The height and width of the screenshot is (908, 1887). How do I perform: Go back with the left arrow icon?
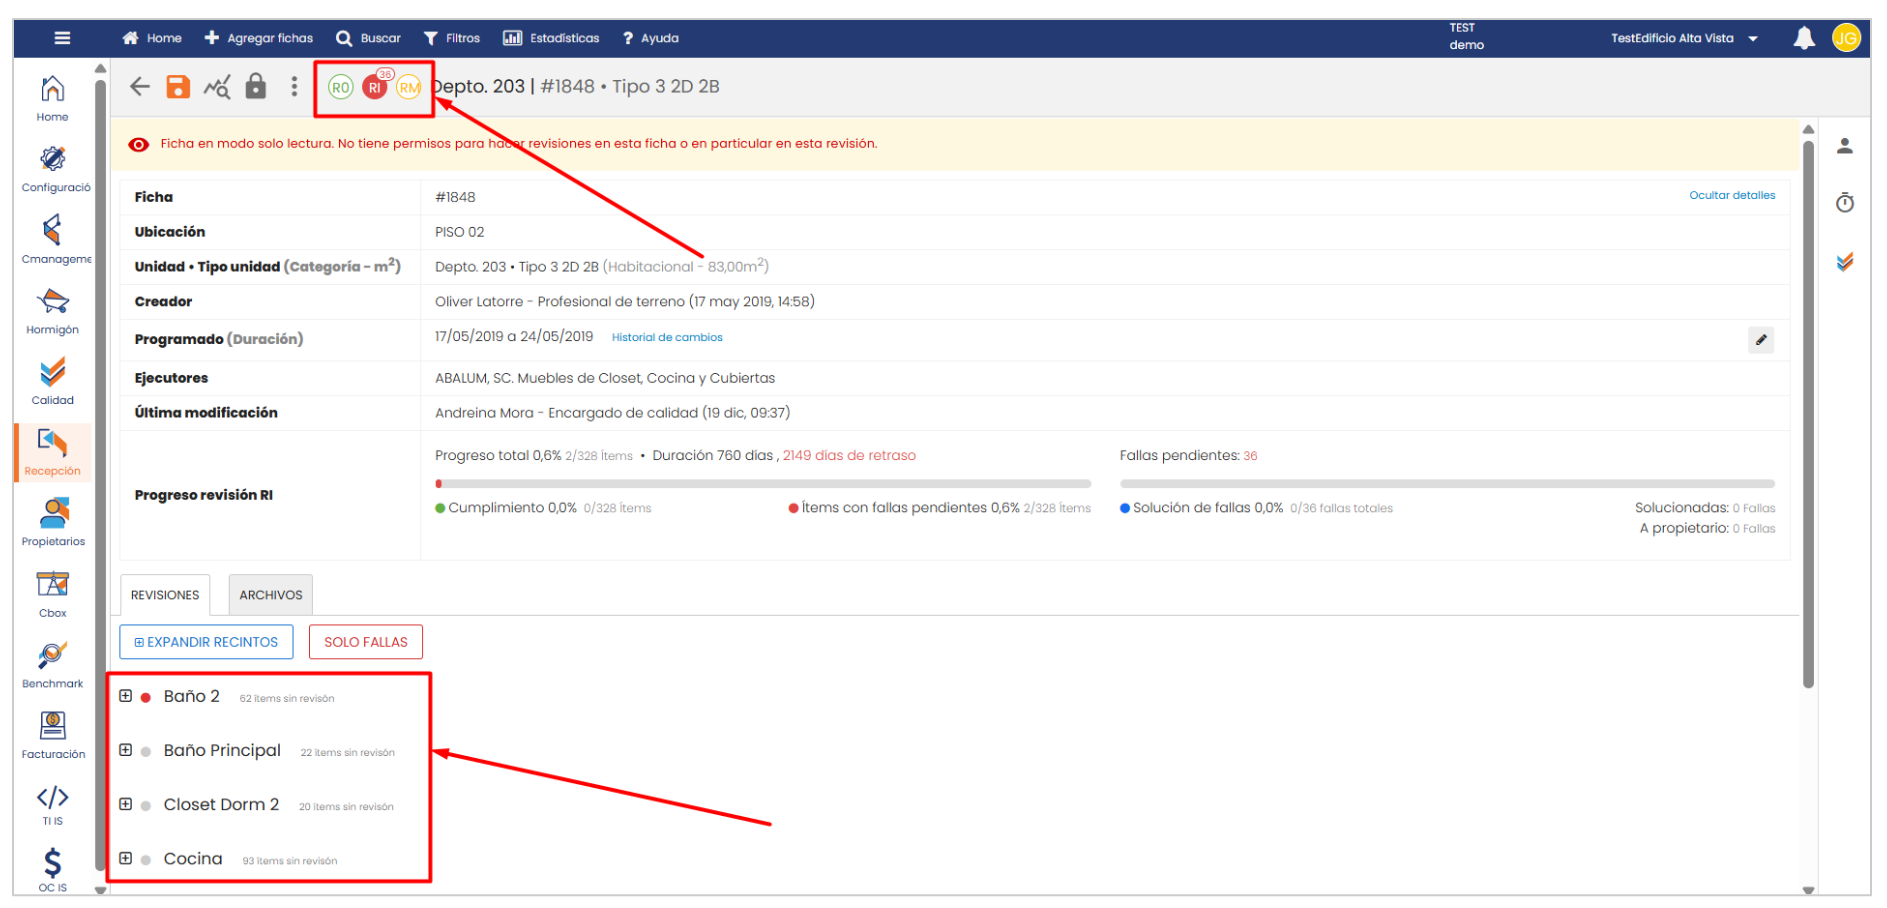[140, 87]
